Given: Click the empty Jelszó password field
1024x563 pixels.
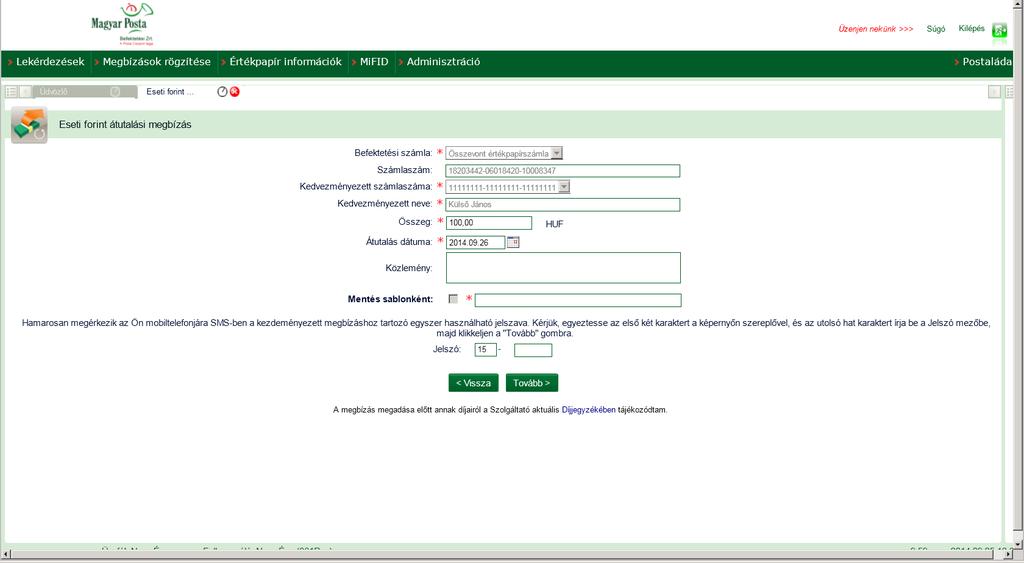Looking at the screenshot, I should tap(533, 351).
